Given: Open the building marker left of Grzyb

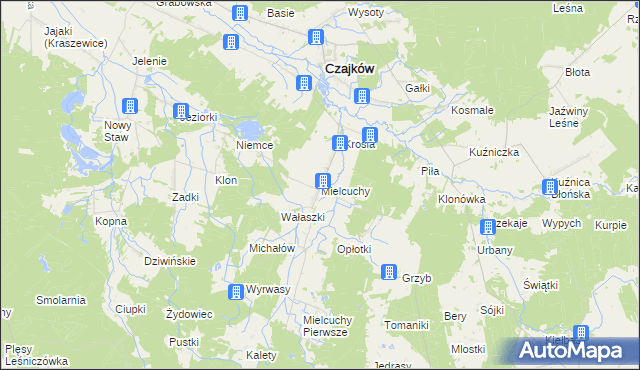Looking at the screenshot, I should click(389, 272).
